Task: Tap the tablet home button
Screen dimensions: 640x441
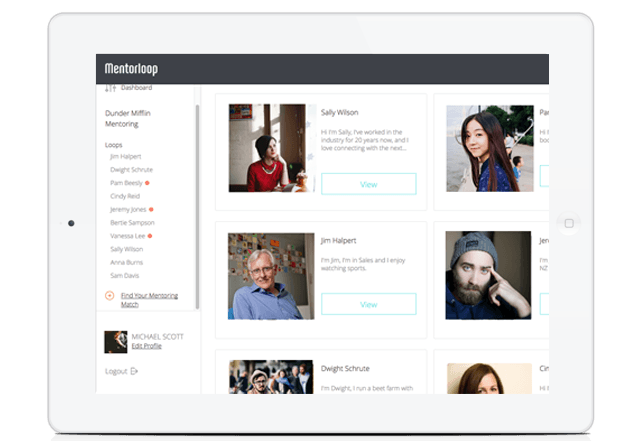Action: (569, 223)
